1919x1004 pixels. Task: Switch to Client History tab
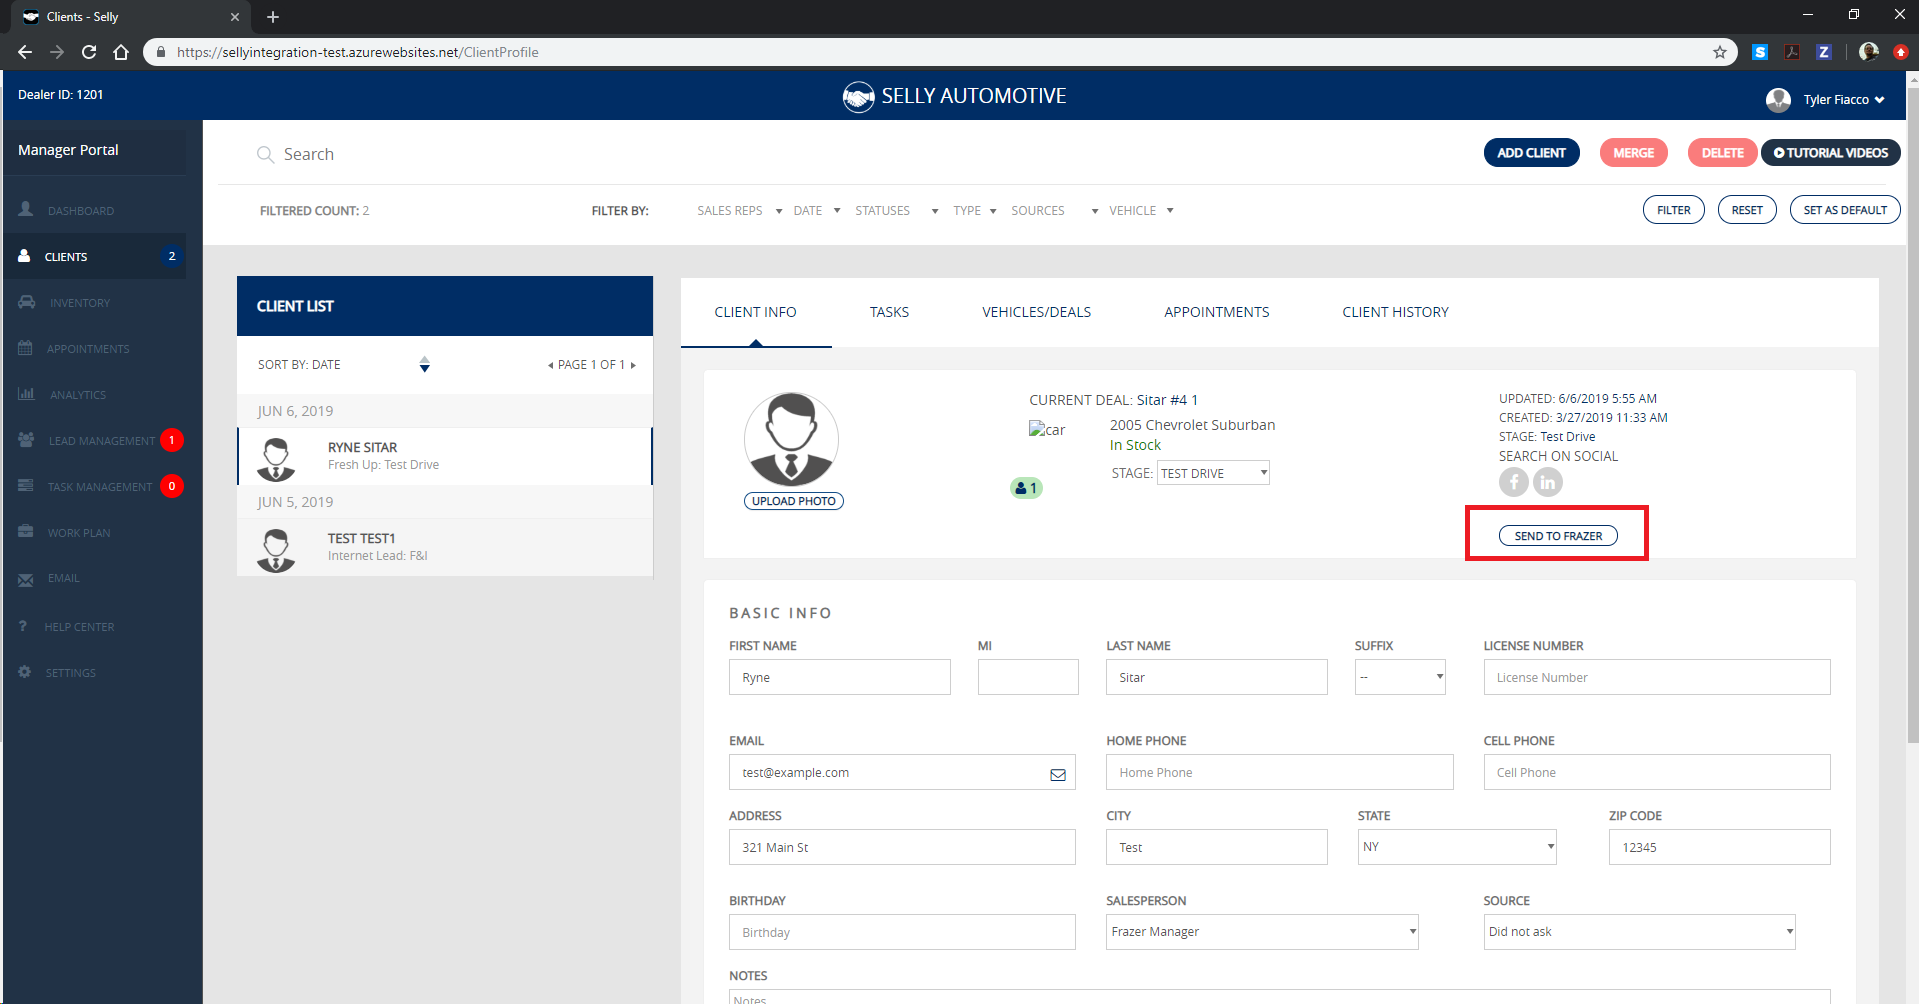(1395, 312)
